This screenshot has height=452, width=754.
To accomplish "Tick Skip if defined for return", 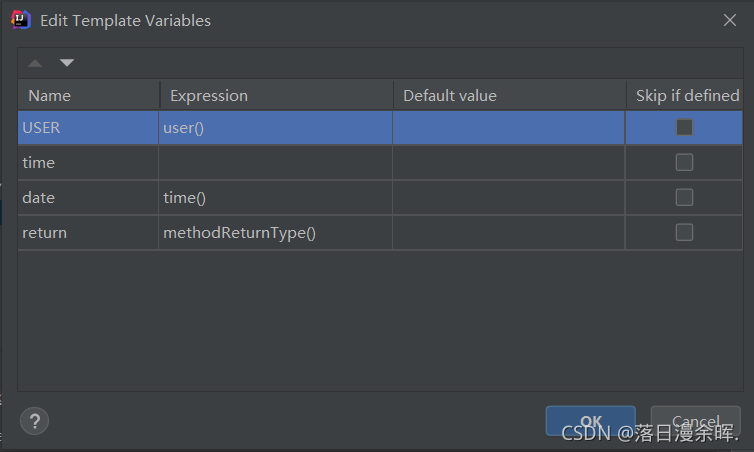I will pos(684,232).
